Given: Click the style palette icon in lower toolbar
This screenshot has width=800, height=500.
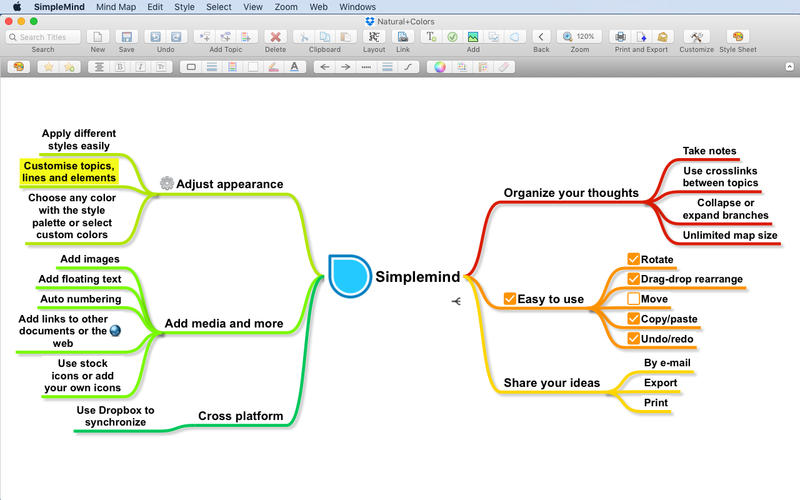Looking at the screenshot, I should click(x=19, y=67).
